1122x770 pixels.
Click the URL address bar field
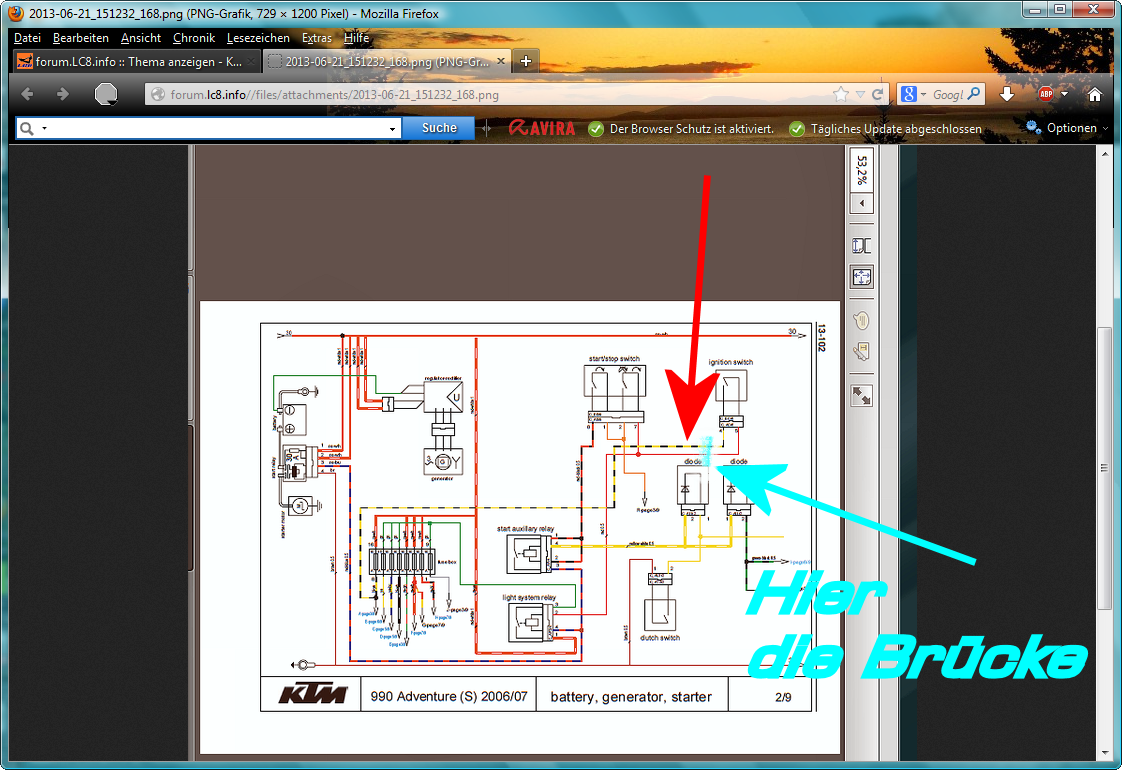pyautogui.click(x=490, y=95)
